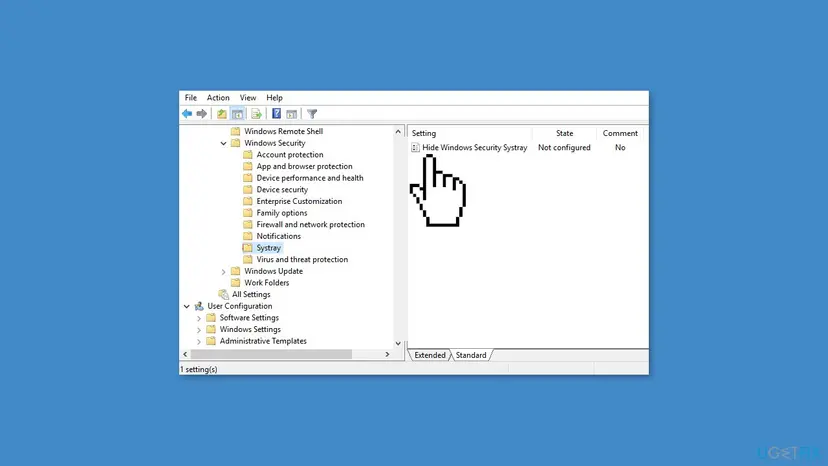The width and height of the screenshot is (828, 466).
Task: Collapse the Windows Security node
Action: [x=223, y=143]
